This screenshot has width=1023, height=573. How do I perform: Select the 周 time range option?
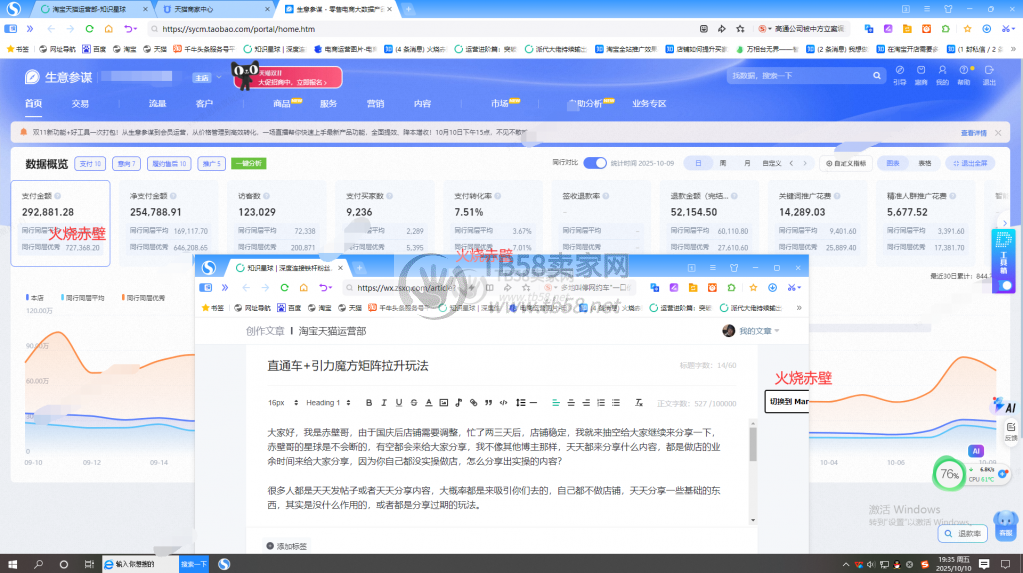click(x=723, y=163)
